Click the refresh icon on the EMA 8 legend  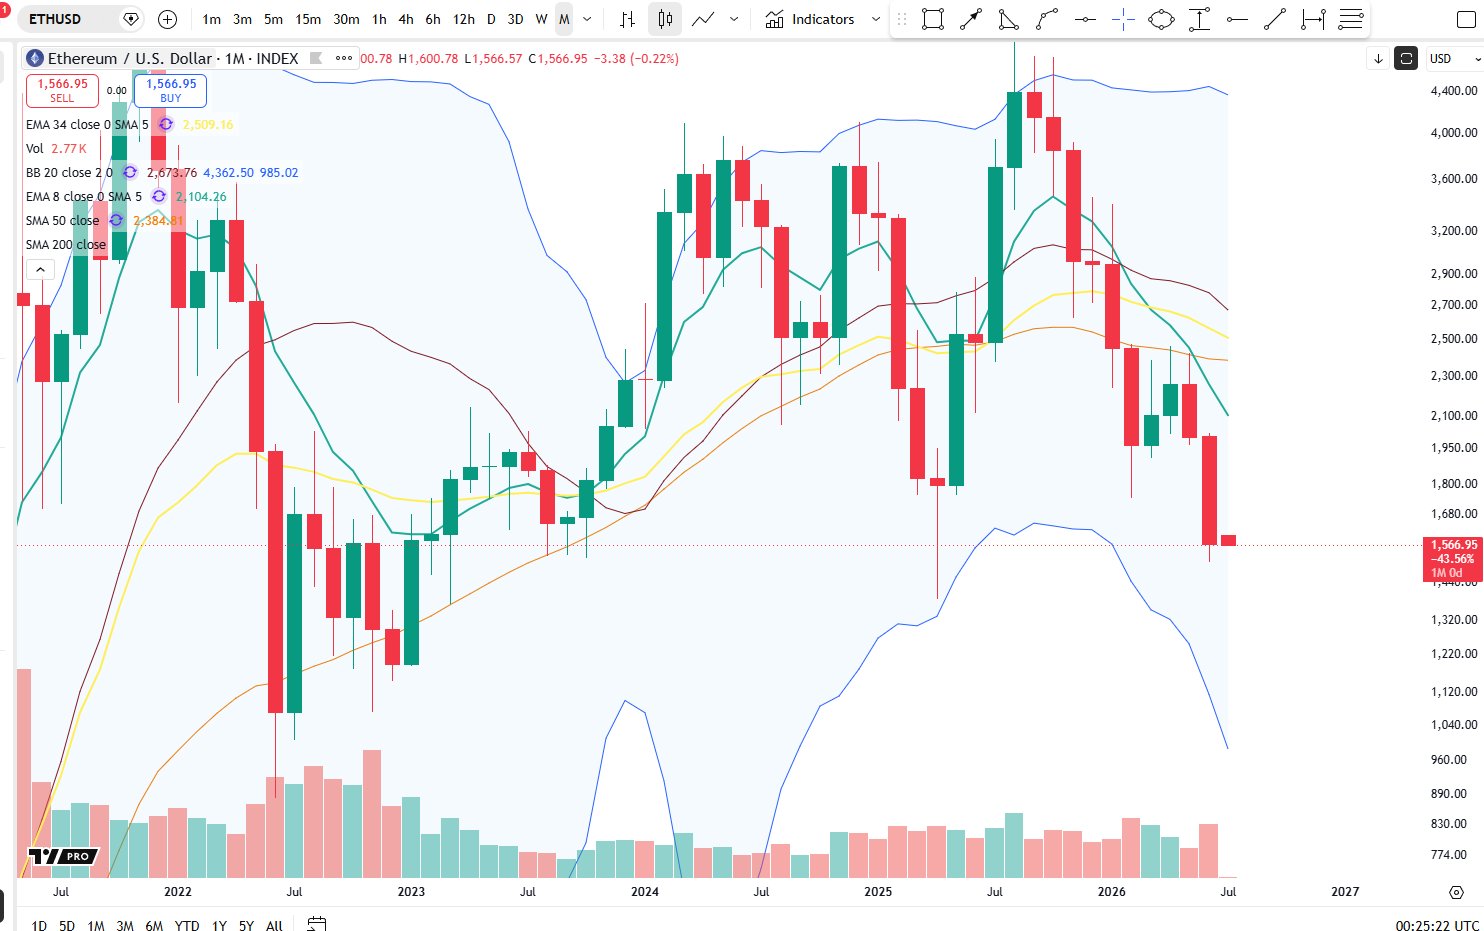coord(158,196)
